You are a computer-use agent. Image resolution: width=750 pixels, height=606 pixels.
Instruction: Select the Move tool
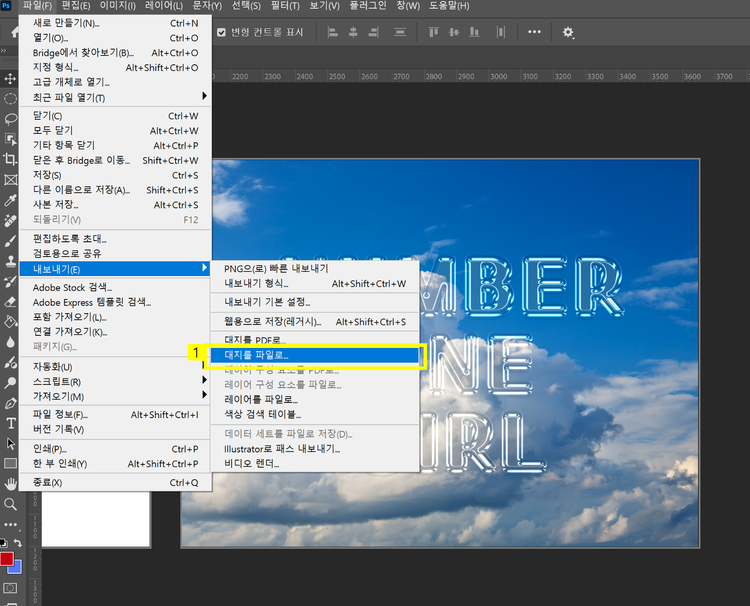click(x=10, y=79)
